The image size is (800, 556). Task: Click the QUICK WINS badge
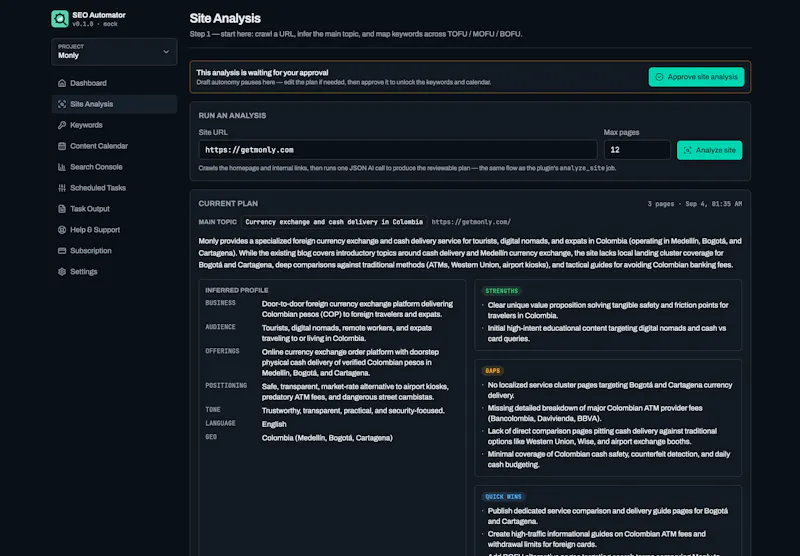pos(503,496)
